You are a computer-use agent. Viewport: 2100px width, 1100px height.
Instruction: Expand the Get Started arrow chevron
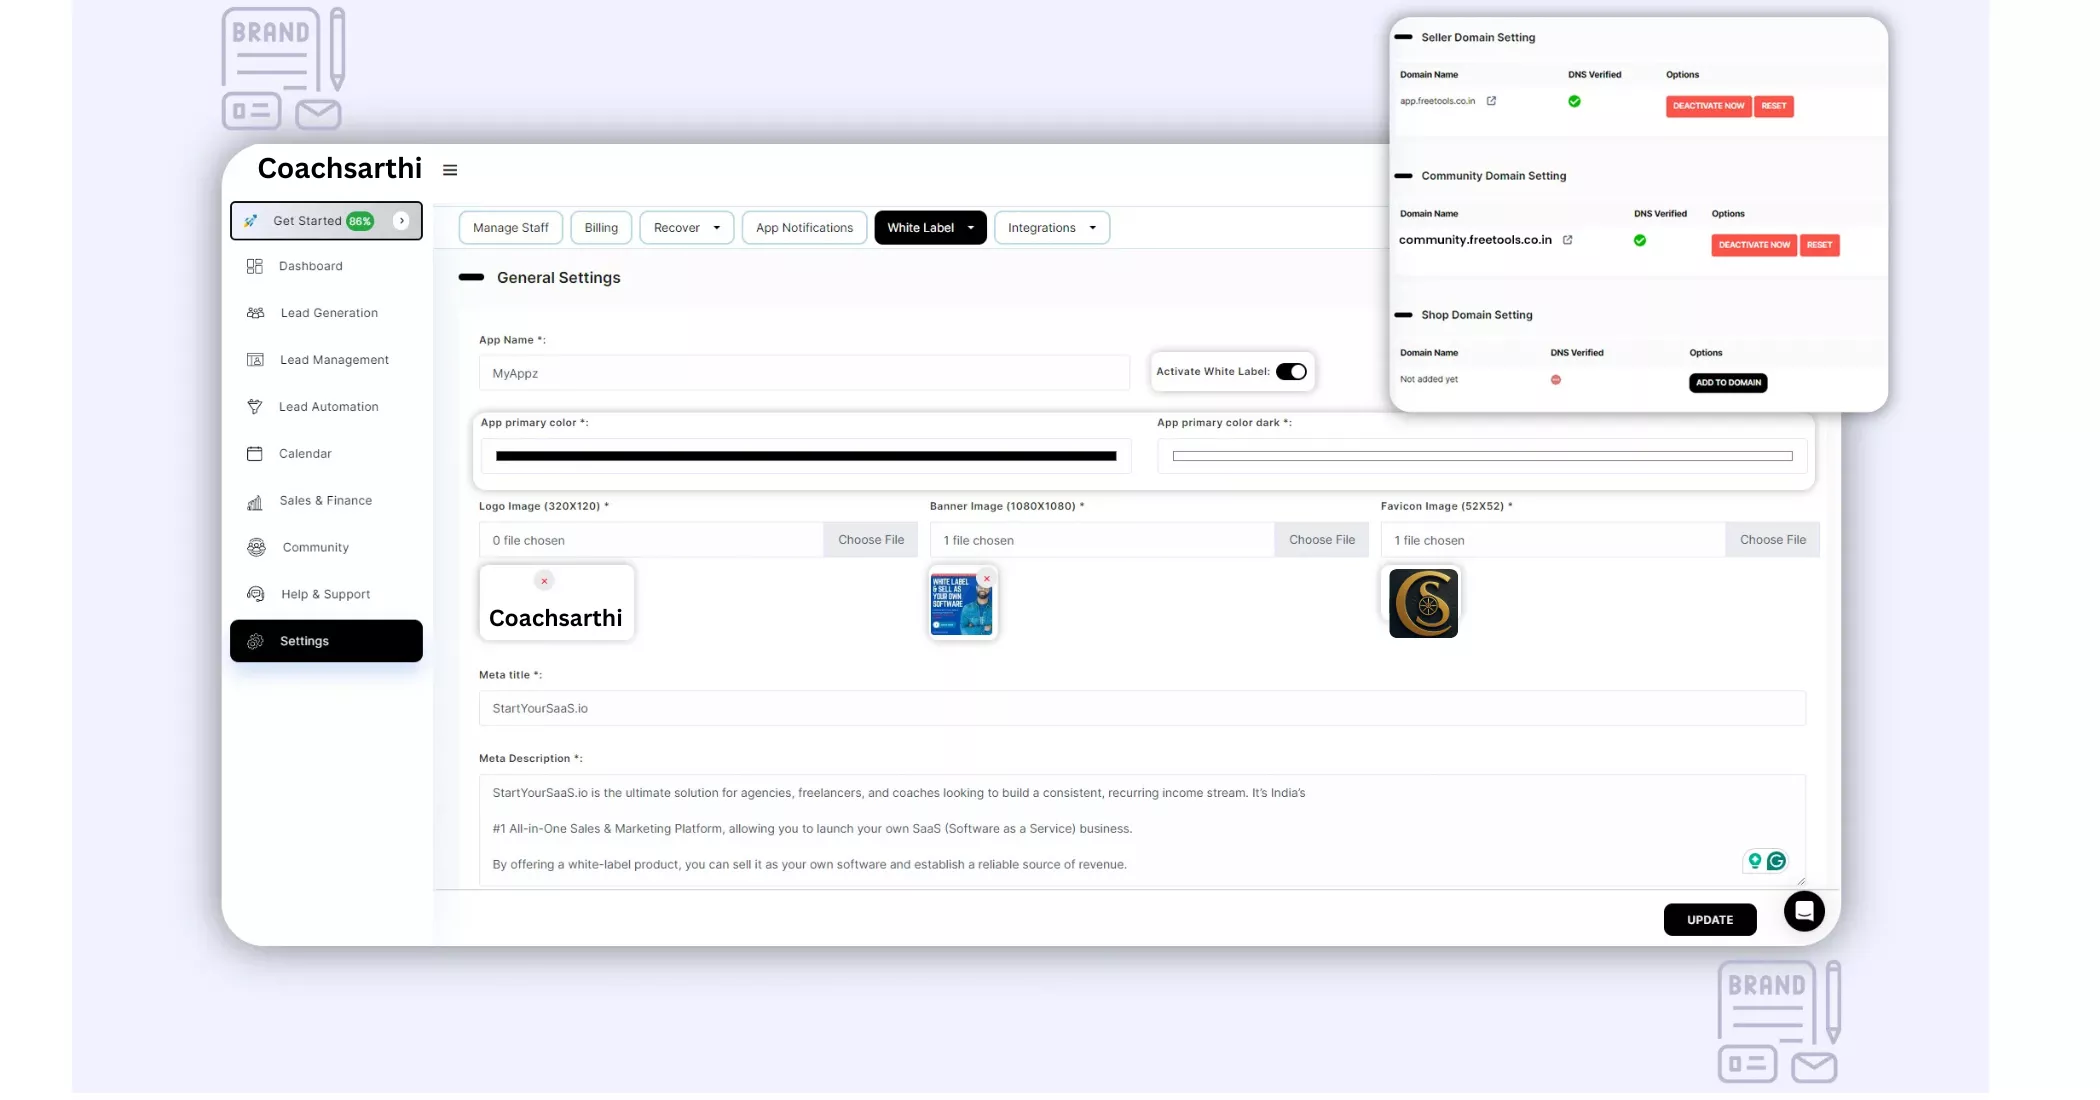pyautogui.click(x=401, y=221)
